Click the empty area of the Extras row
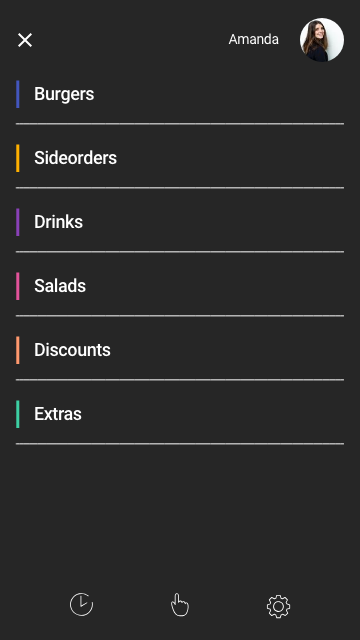This screenshot has width=360, height=640. (x=212, y=414)
